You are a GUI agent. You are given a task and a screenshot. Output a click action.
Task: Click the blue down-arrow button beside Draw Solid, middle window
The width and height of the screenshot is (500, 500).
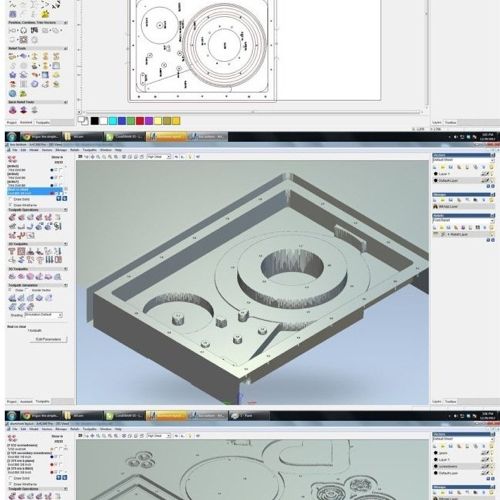click(65, 199)
